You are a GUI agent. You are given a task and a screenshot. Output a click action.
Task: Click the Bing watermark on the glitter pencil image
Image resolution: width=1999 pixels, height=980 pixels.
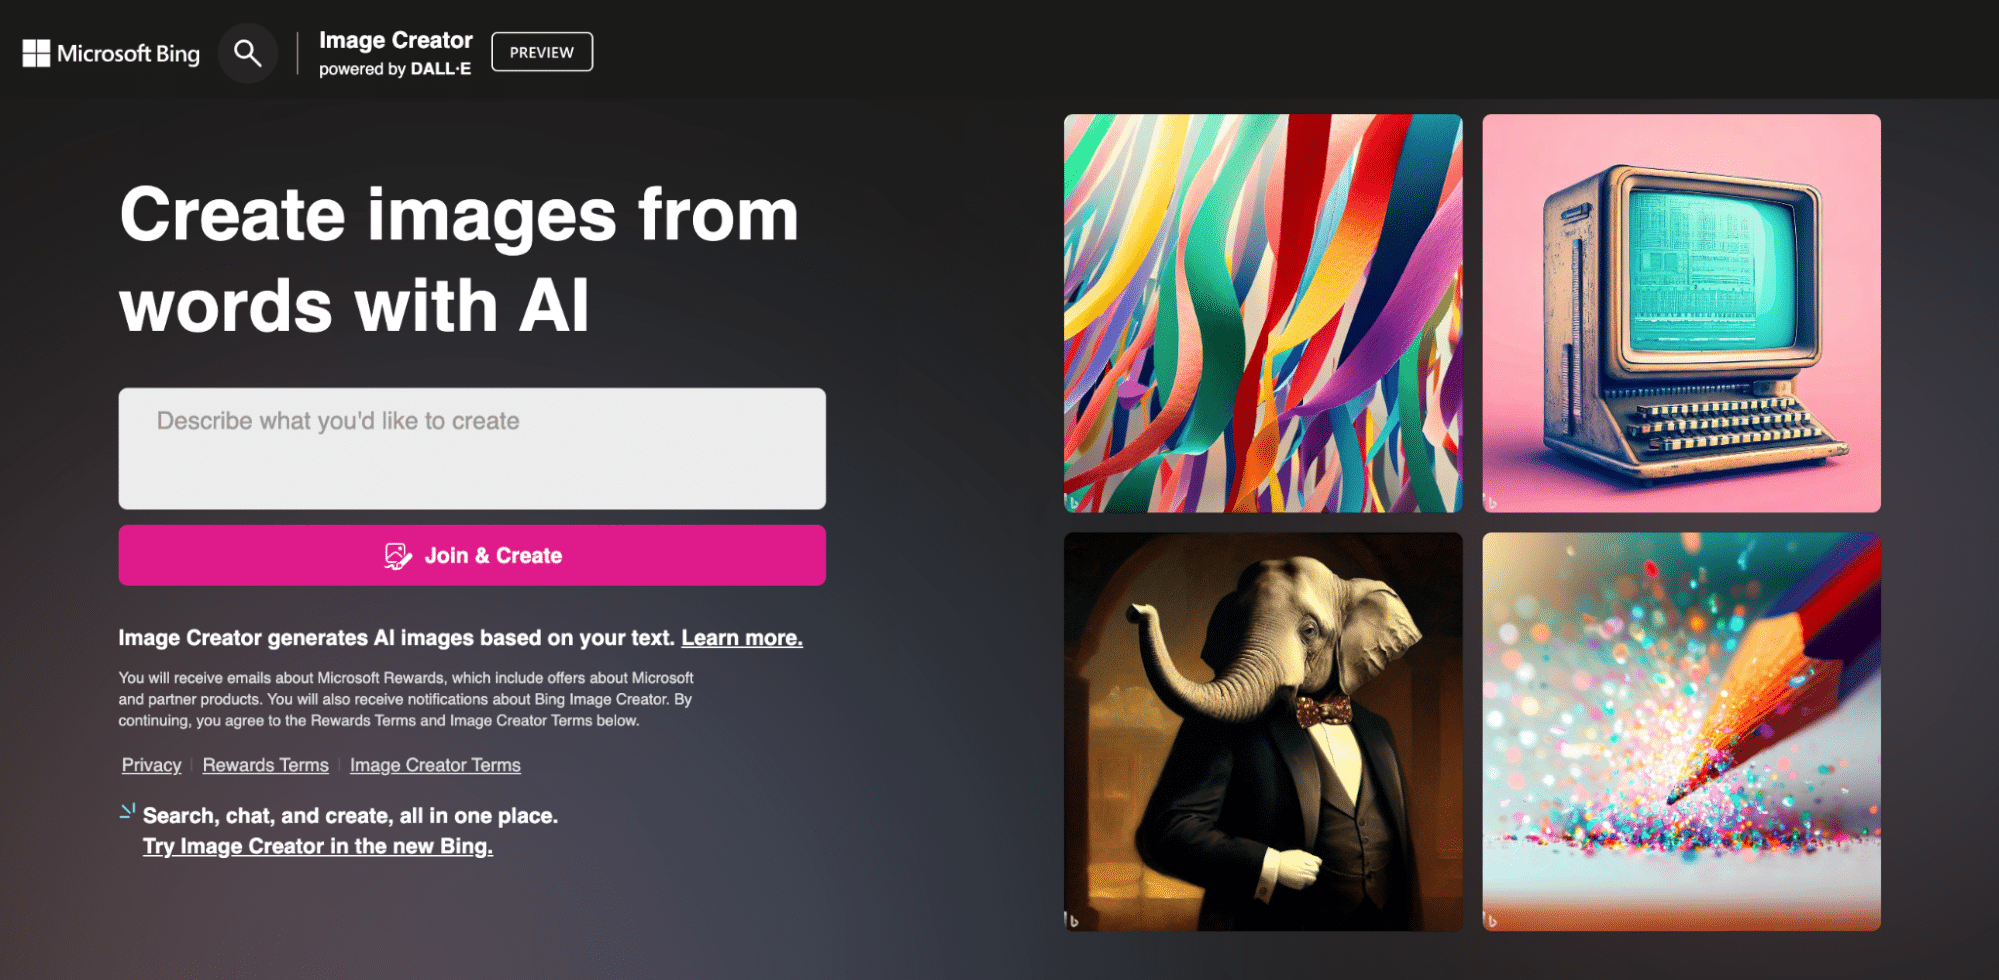point(1492,920)
